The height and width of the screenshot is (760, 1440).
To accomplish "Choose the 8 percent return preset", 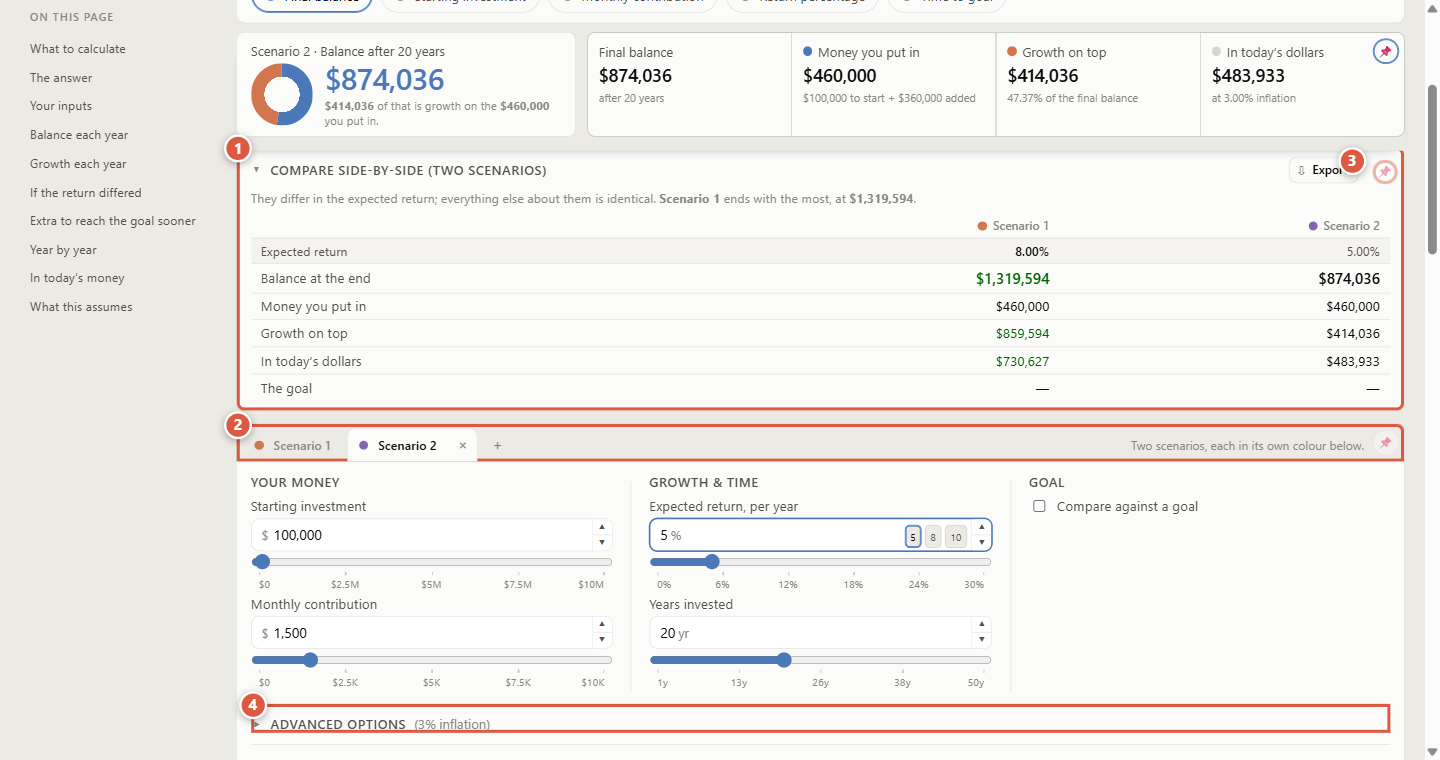I will pos(933,537).
